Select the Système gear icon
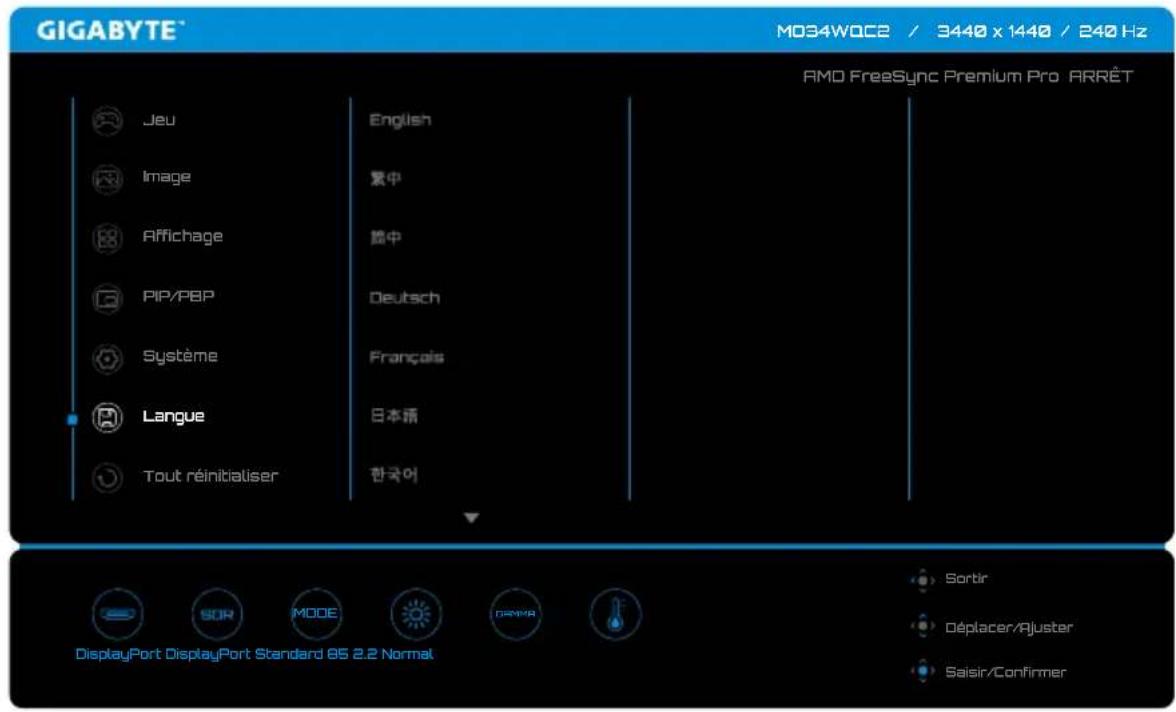The image size is (1176, 712). point(107,358)
